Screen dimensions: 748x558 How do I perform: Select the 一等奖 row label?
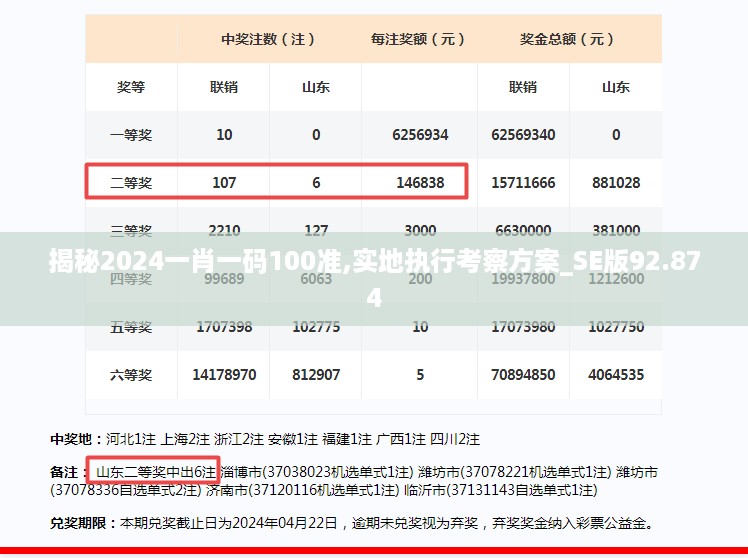tap(131, 135)
